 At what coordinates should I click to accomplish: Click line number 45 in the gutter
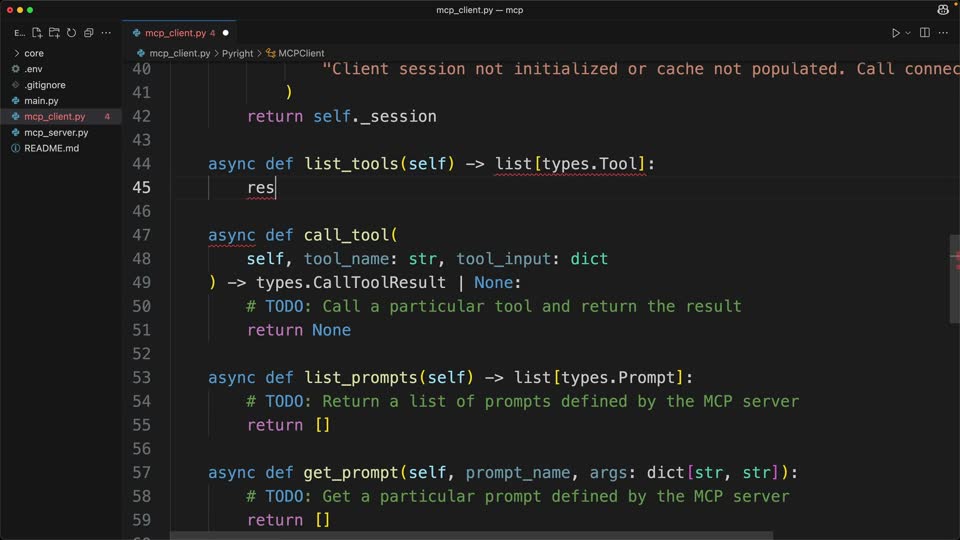click(141, 187)
